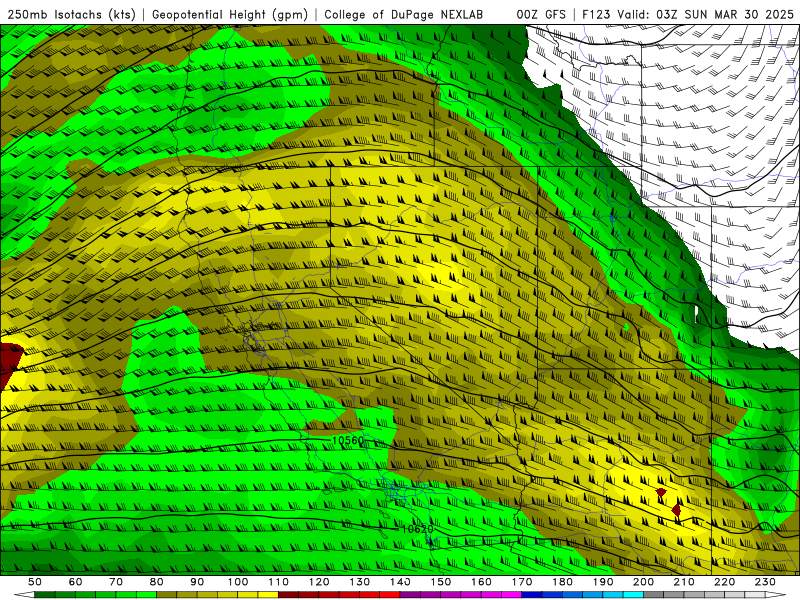This screenshot has width=800, height=600.
Task: Click the 10620 height contour label
Action: pos(417,529)
